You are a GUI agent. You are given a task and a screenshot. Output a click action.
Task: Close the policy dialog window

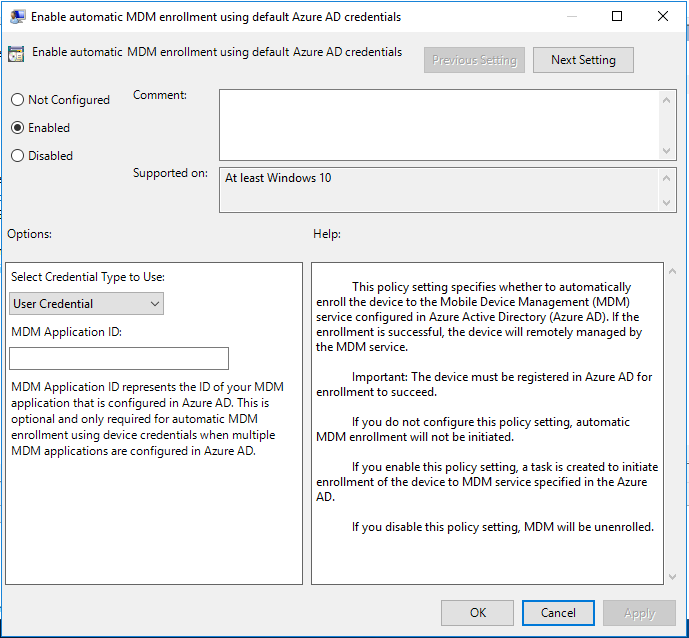[x=663, y=16]
